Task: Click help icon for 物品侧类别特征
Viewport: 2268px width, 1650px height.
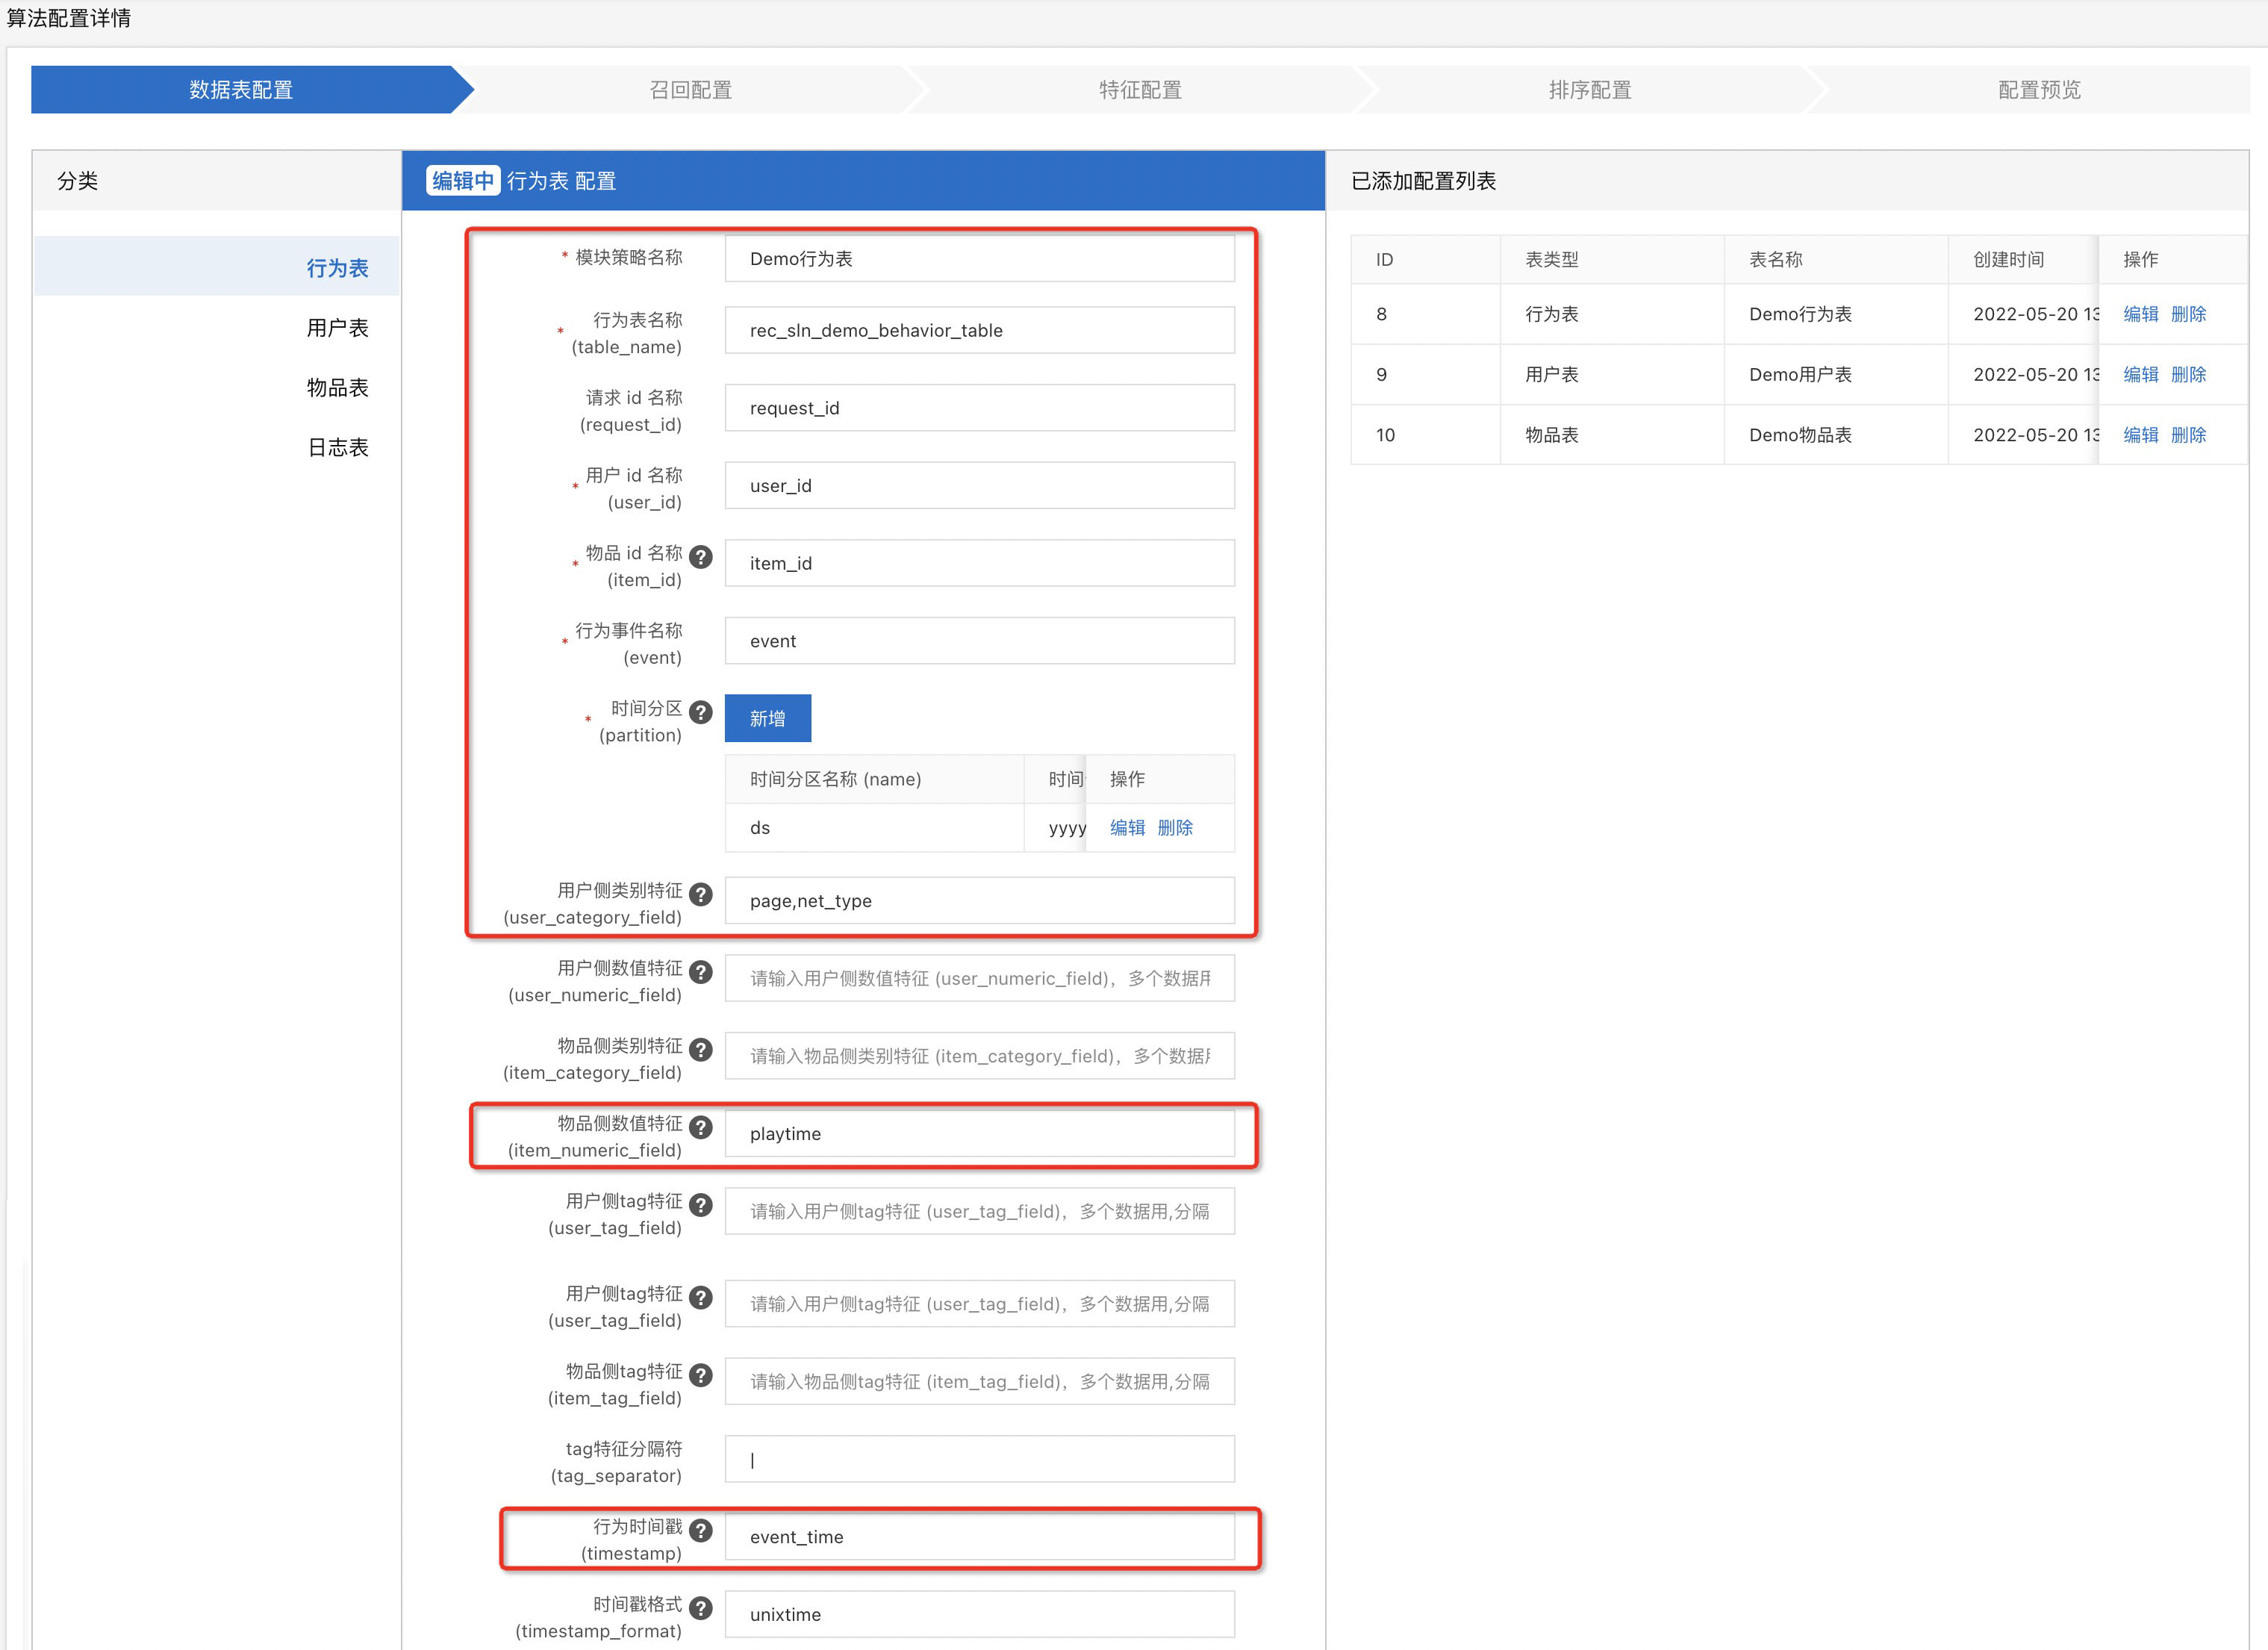Action: pos(701,1049)
